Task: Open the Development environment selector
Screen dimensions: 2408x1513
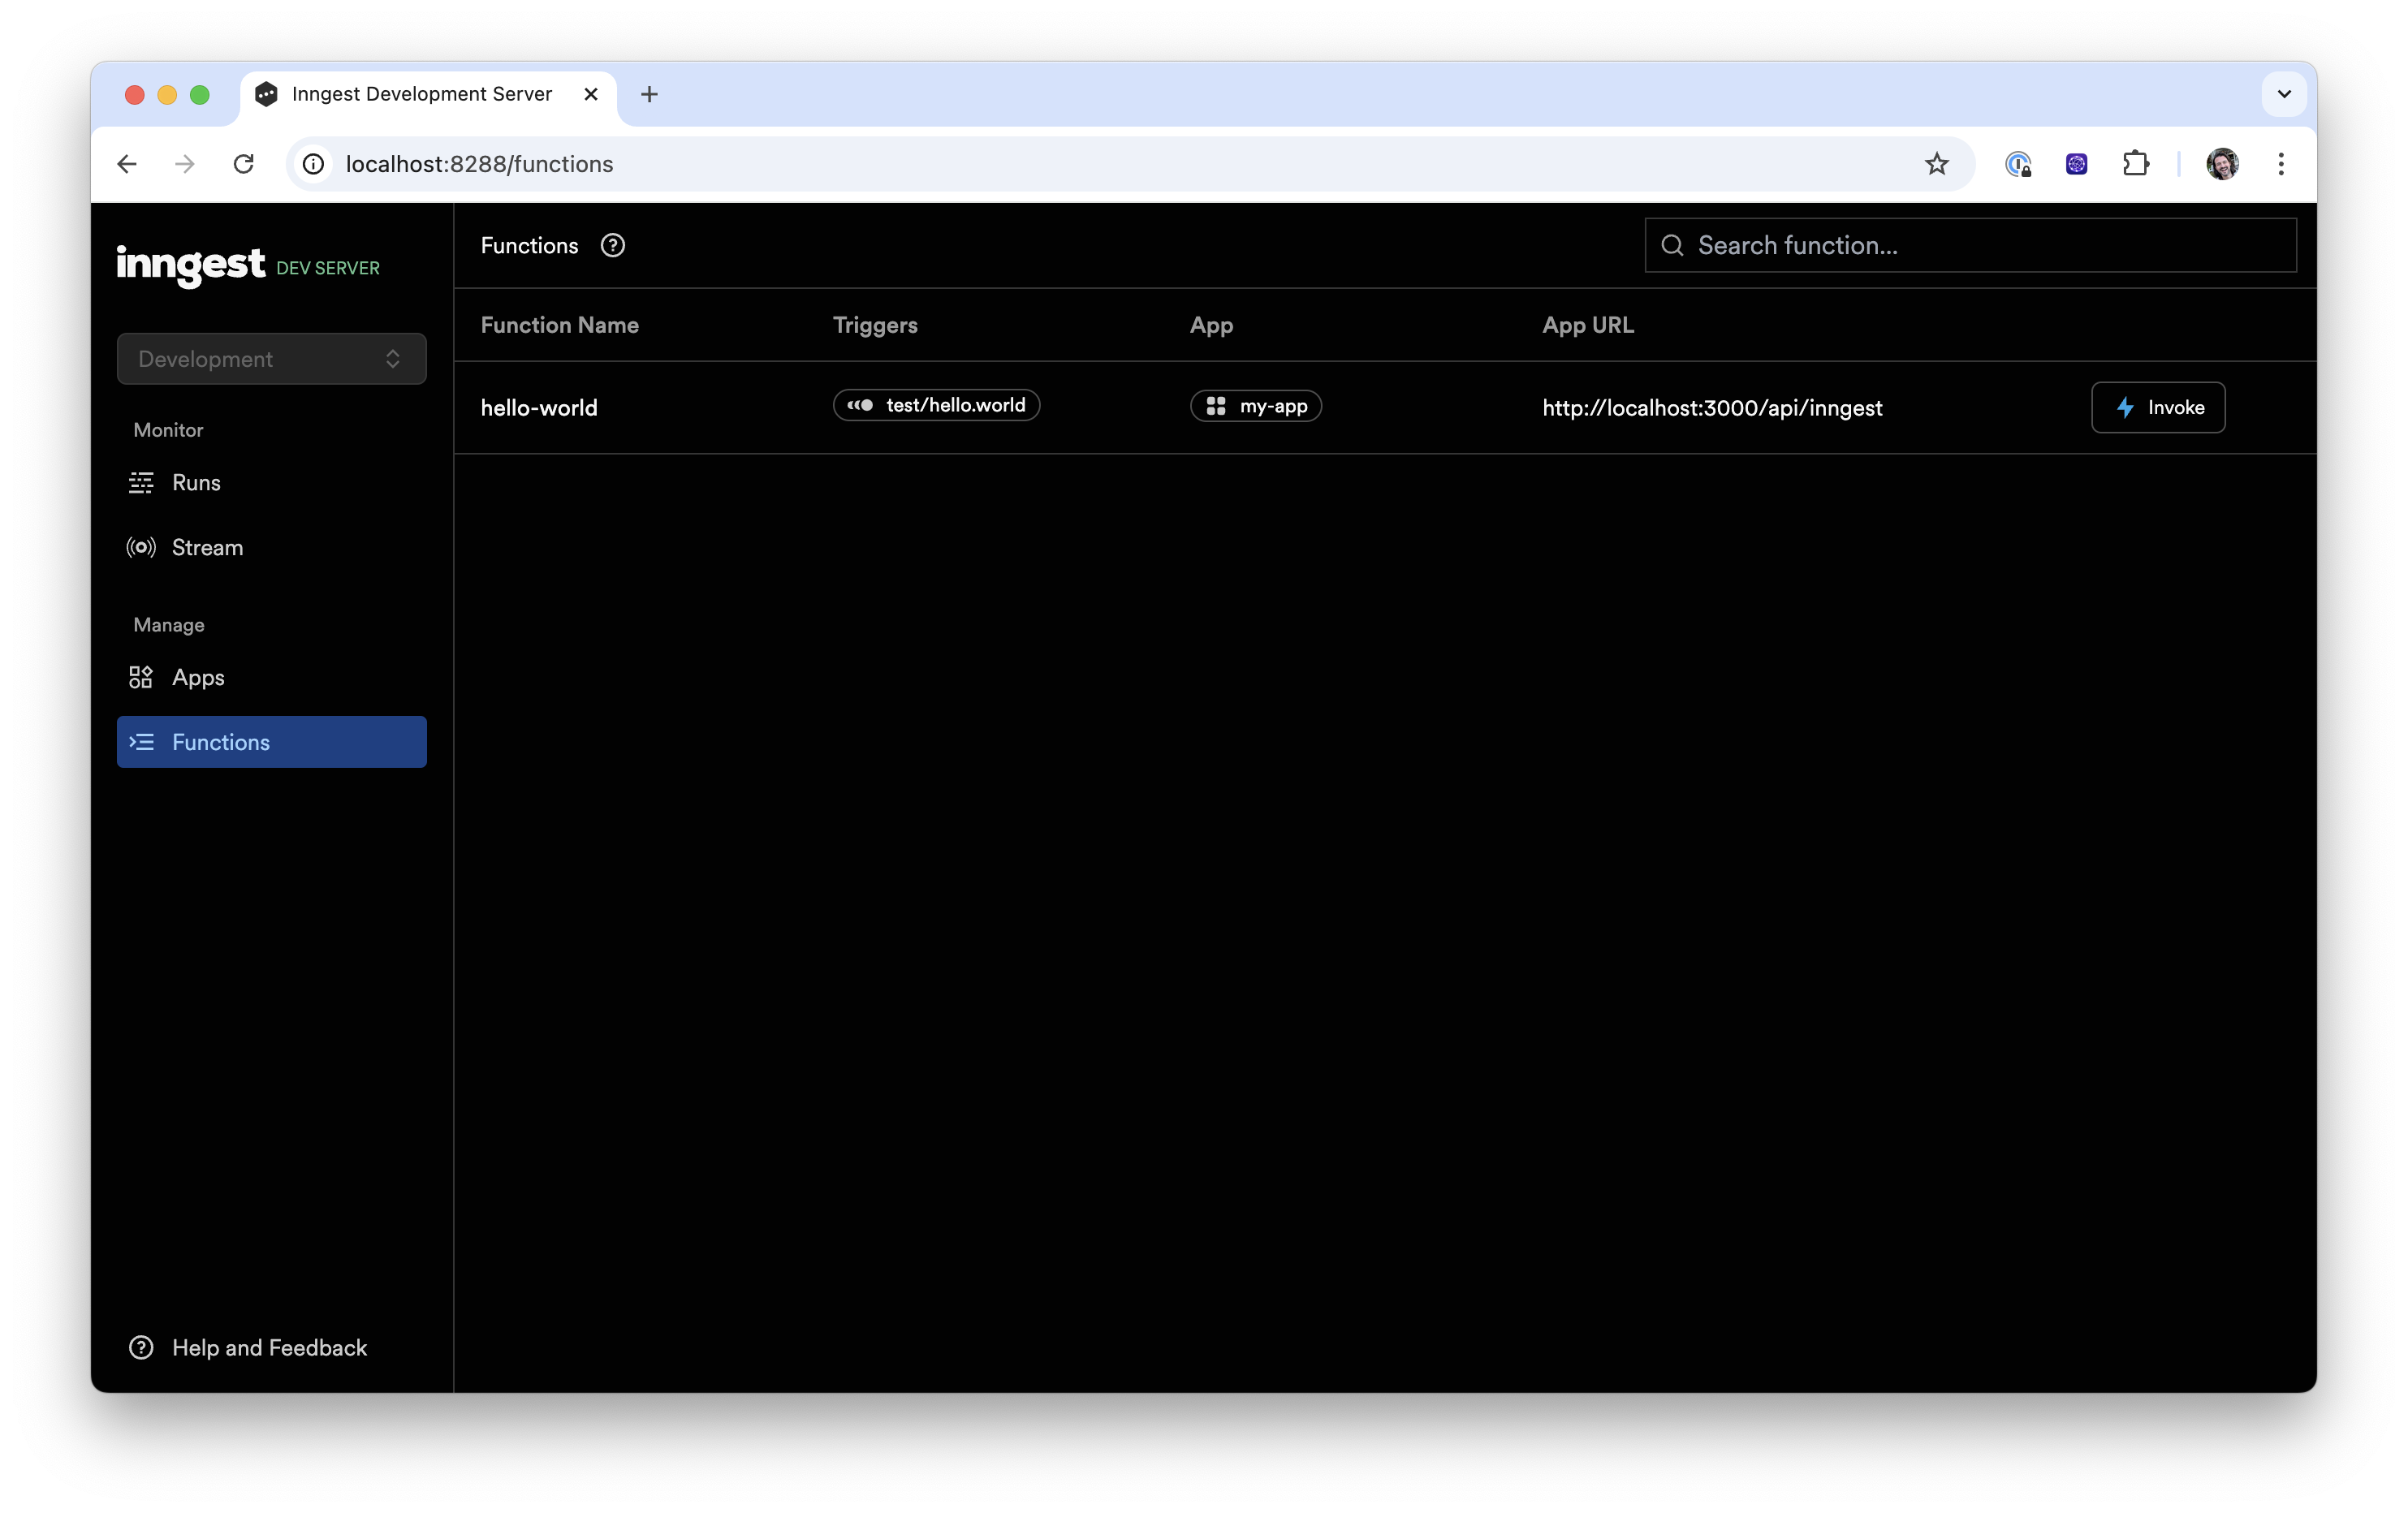Action: click(271, 359)
